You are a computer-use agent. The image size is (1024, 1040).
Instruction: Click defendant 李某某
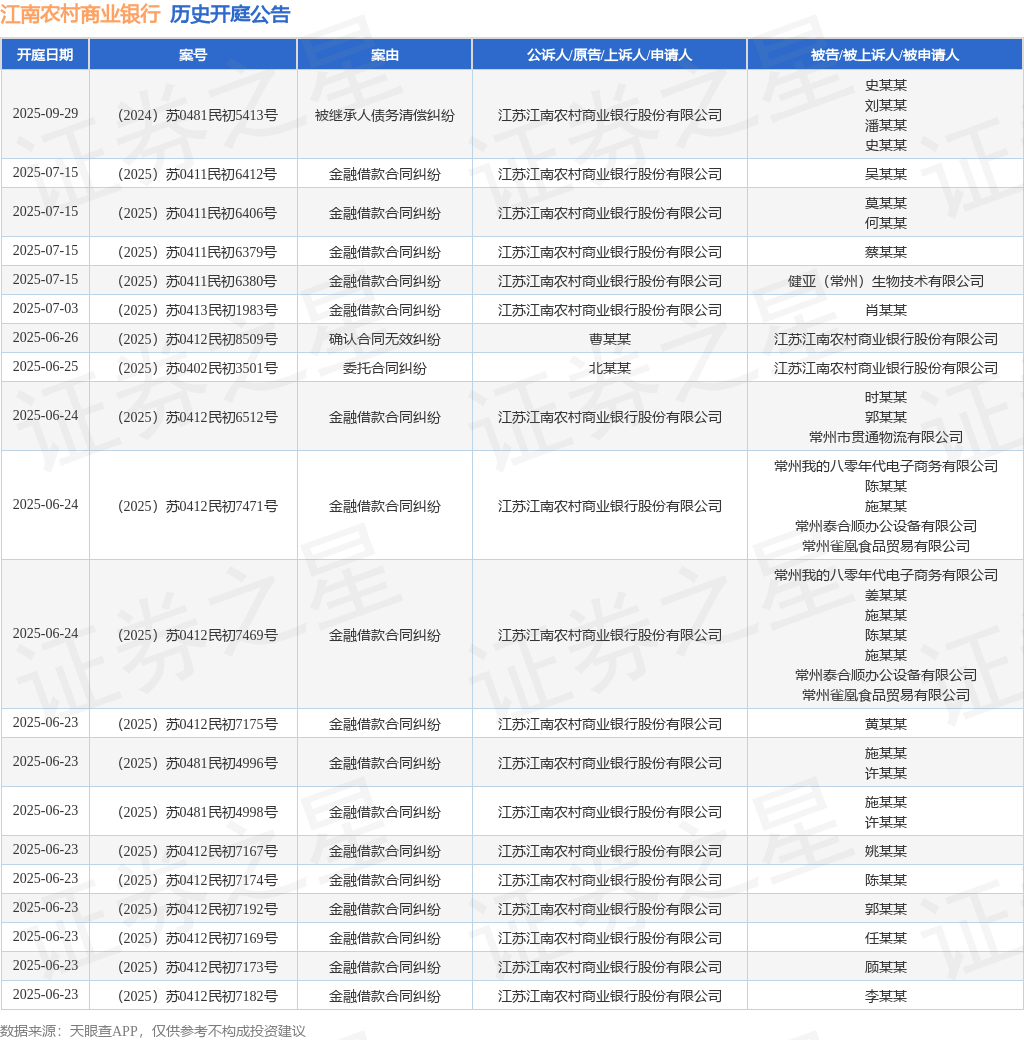(x=885, y=997)
